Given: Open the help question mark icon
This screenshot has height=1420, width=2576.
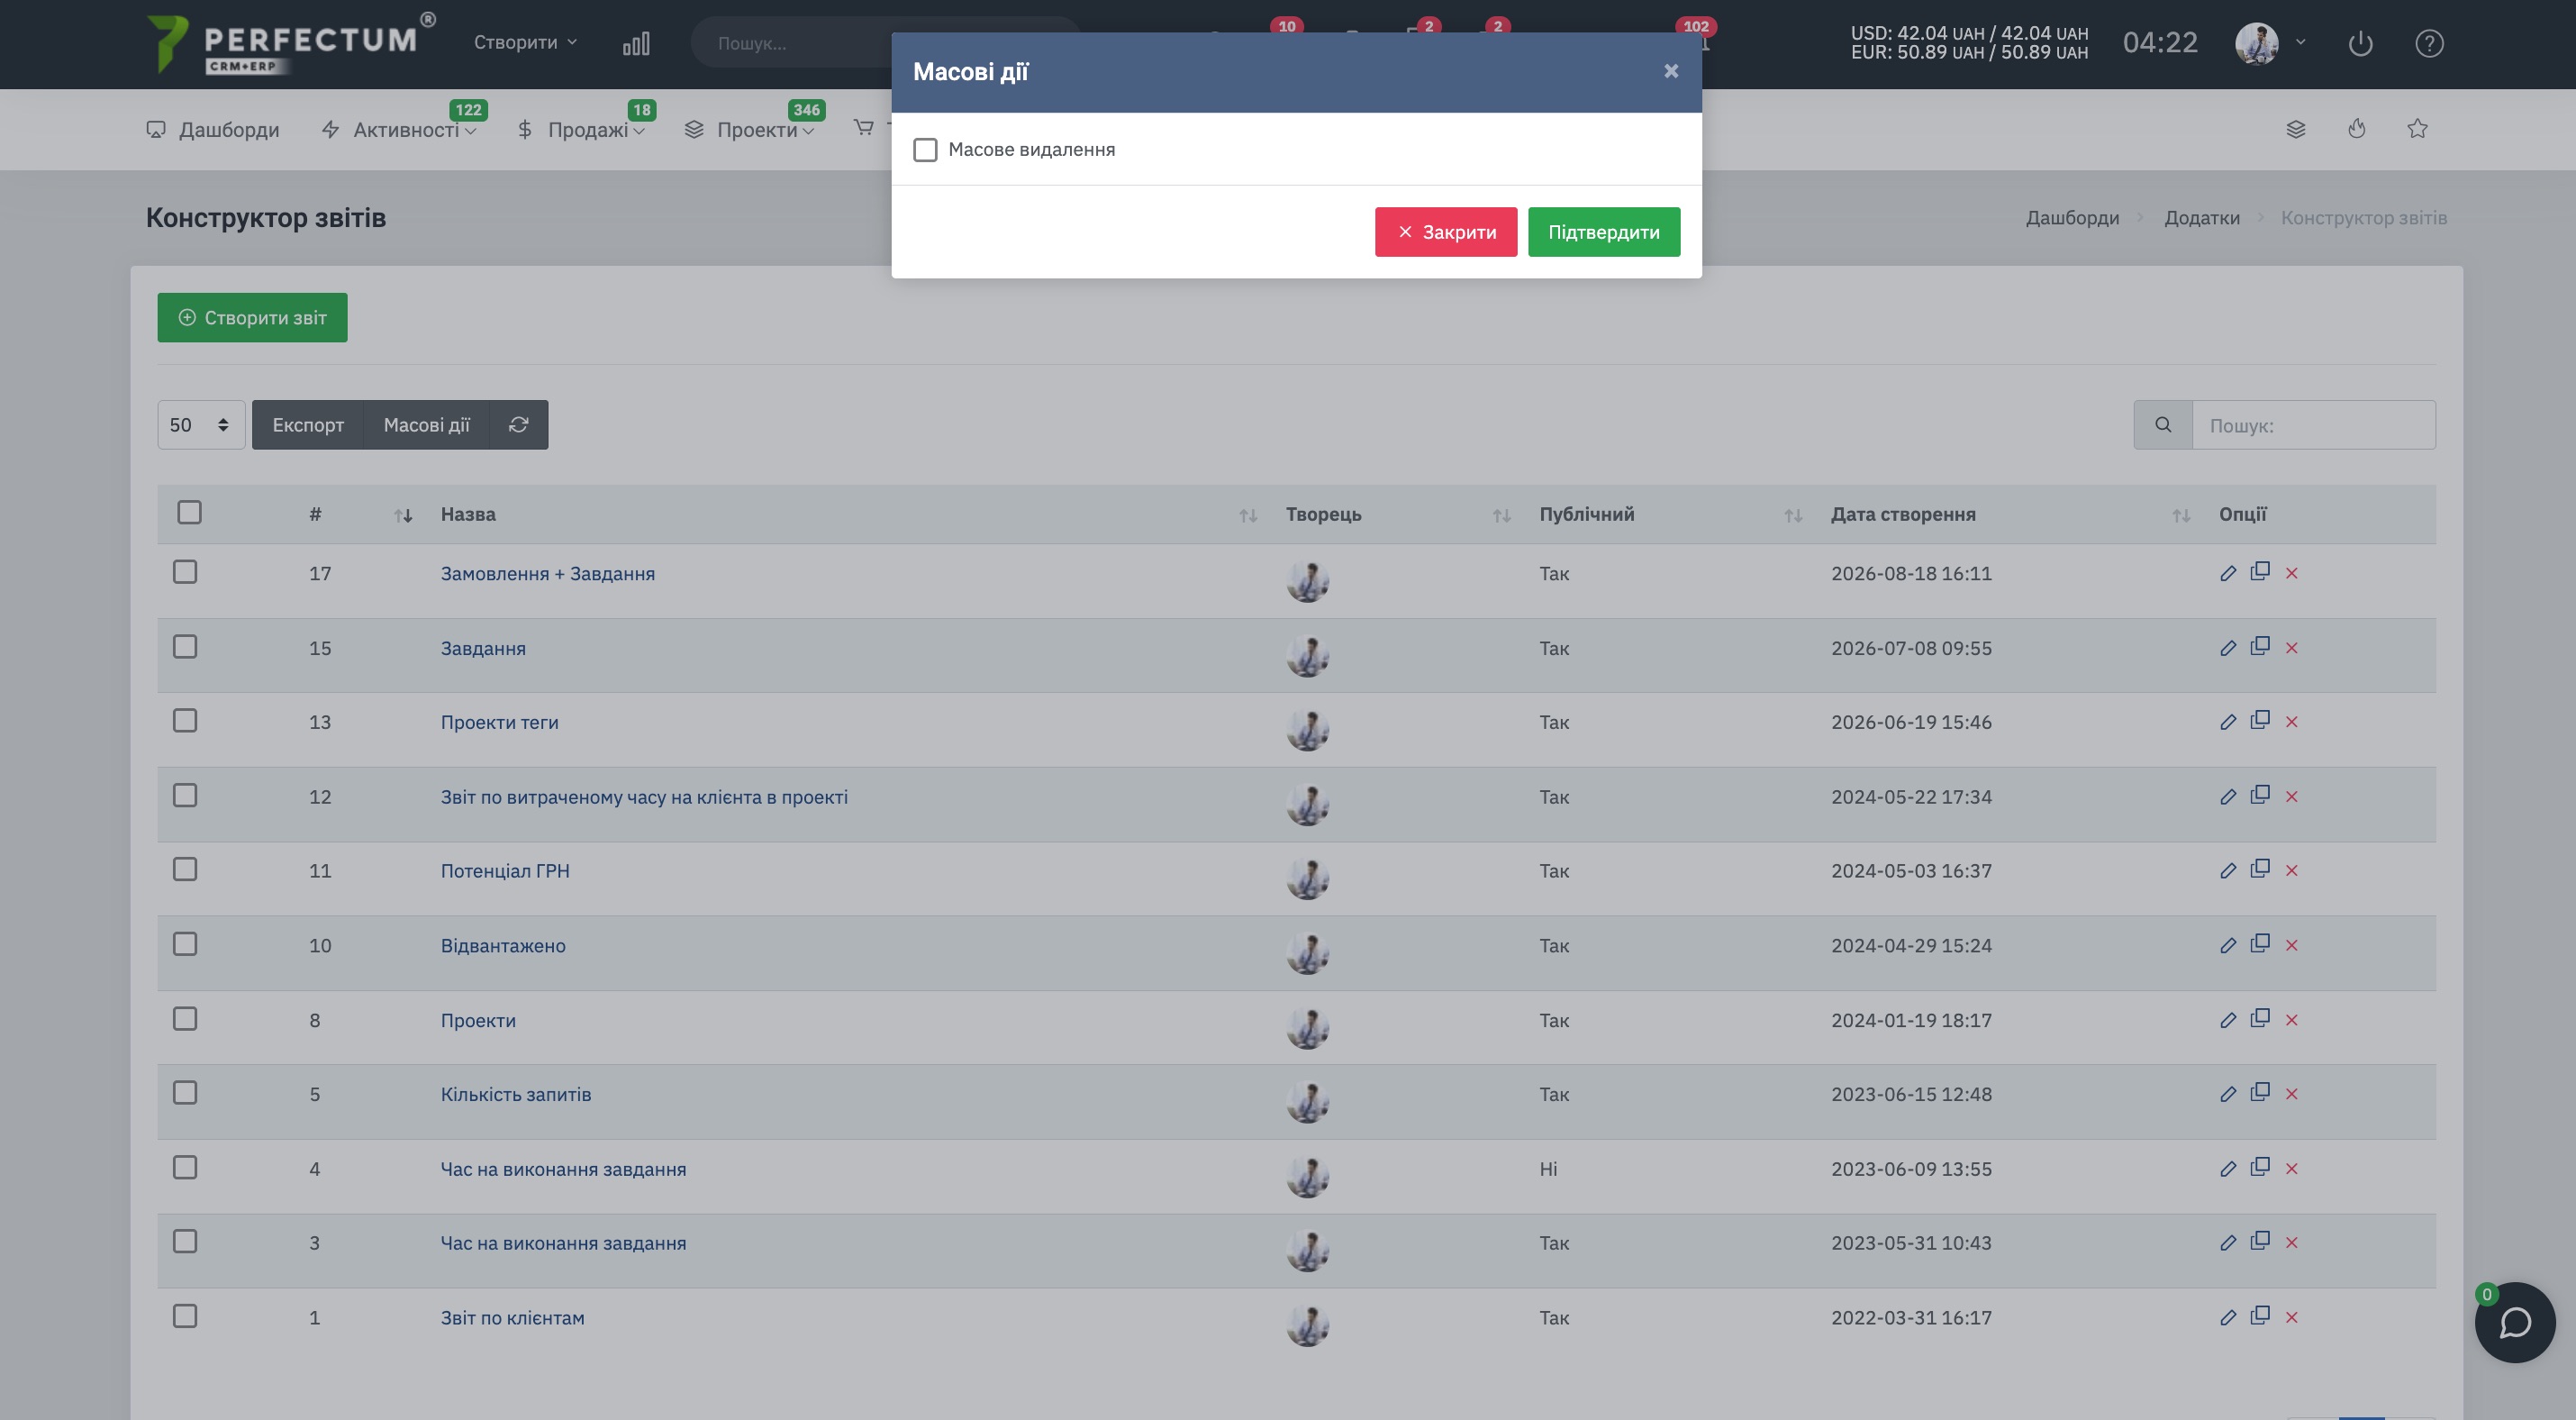Looking at the screenshot, I should click(x=2429, y=43).
